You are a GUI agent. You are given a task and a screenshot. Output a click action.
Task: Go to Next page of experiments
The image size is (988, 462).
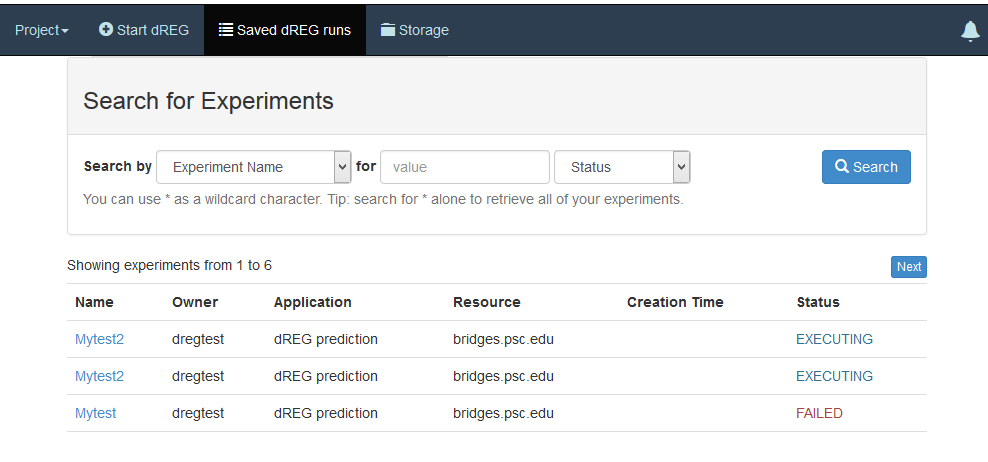pyautogui.click(x=909, y=267)
